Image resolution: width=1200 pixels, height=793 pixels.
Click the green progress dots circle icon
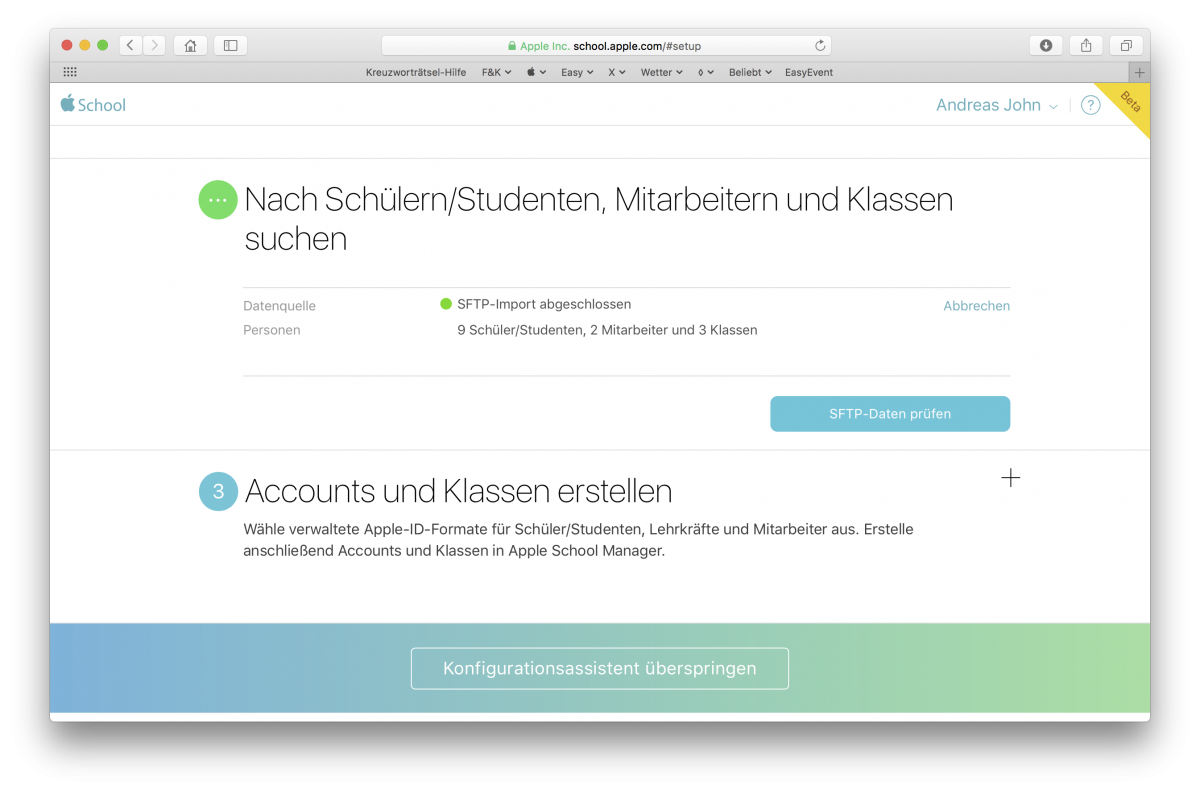tap(218, 200)
